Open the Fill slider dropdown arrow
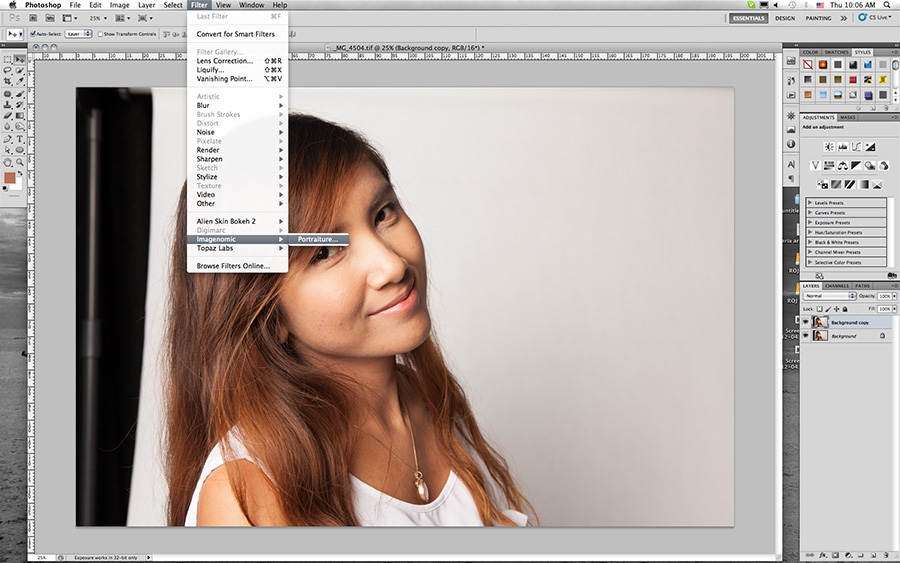This screenshot has height=563, width=900. (894, 309)
